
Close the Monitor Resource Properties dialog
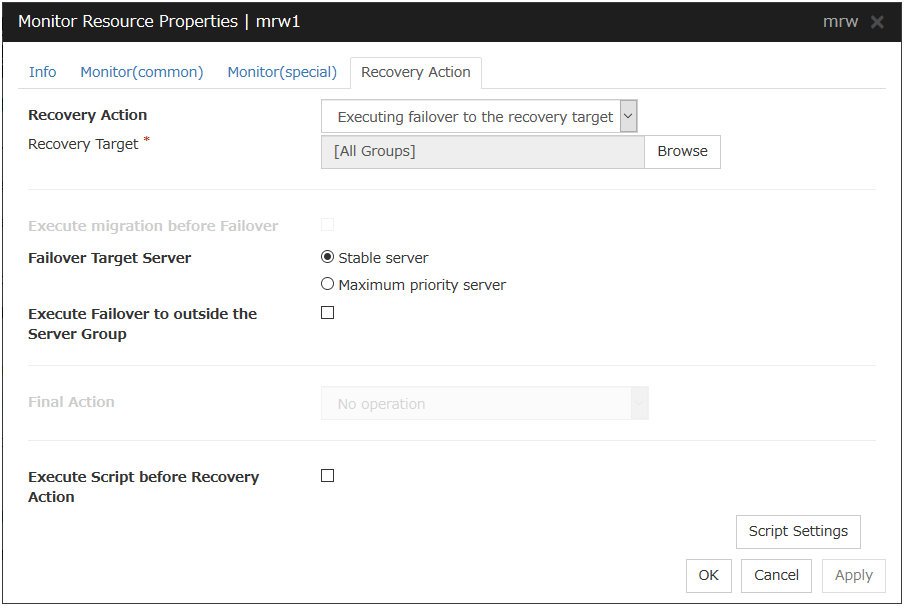(x=877, y=22)
